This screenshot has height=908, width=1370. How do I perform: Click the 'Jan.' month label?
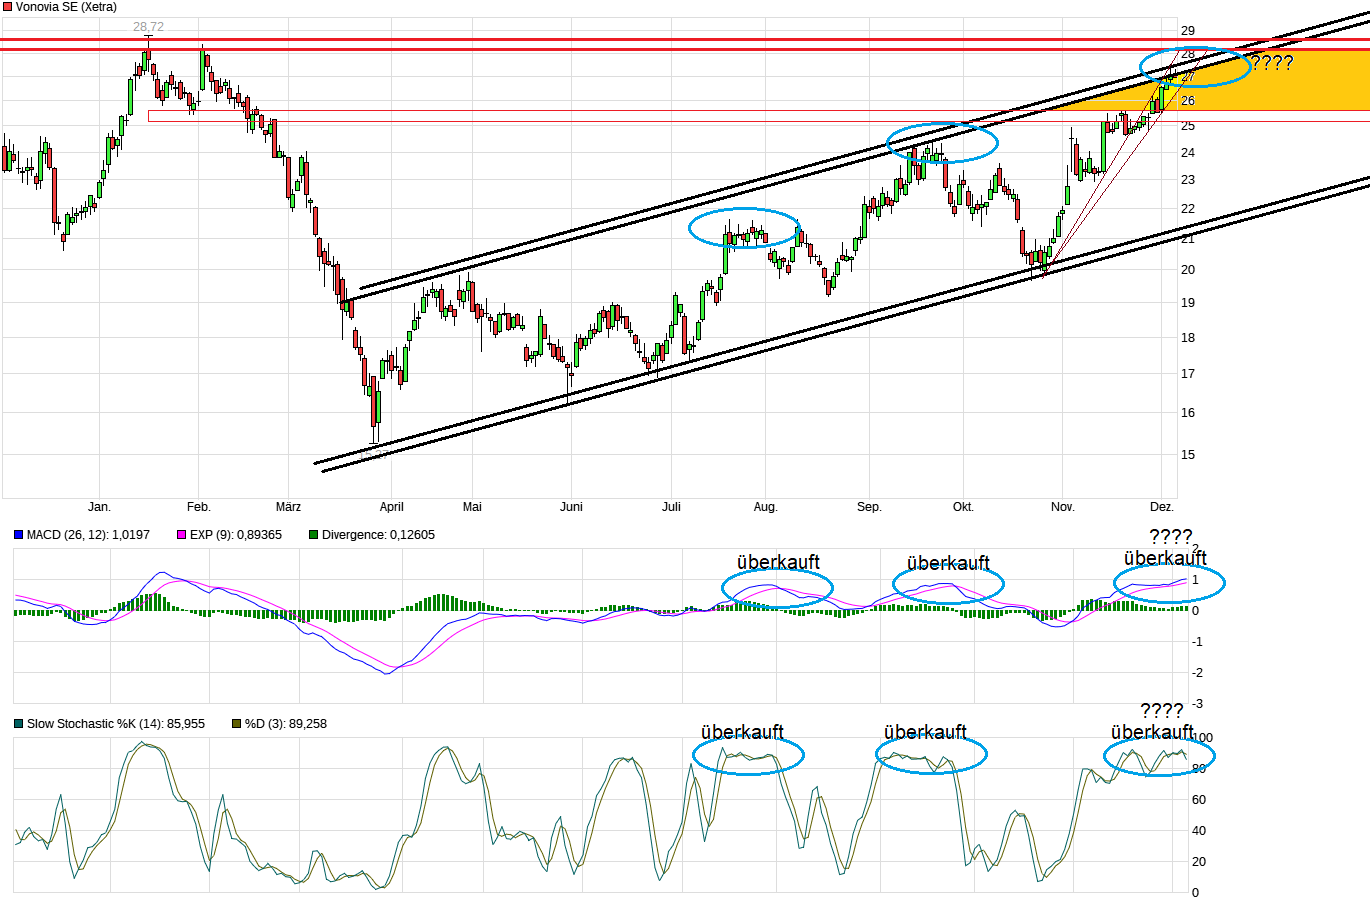(99, 507)
